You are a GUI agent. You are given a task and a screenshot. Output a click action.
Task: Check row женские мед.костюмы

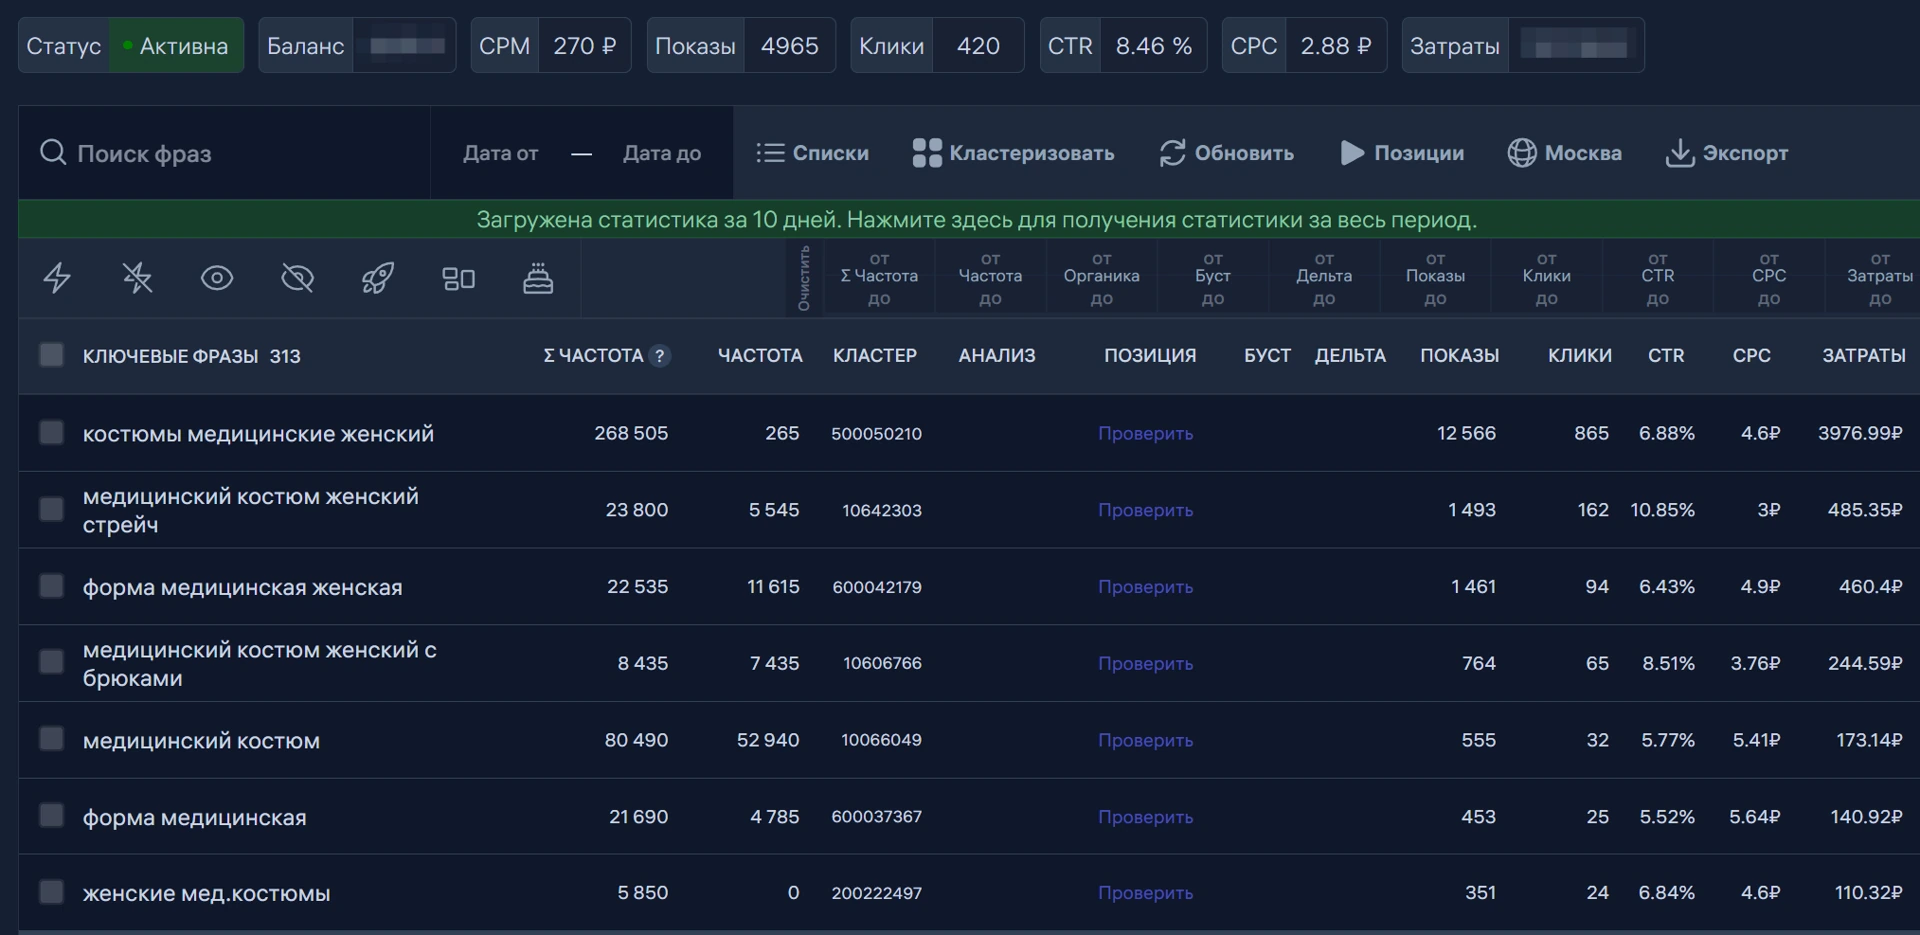click(x=51, y=892)
